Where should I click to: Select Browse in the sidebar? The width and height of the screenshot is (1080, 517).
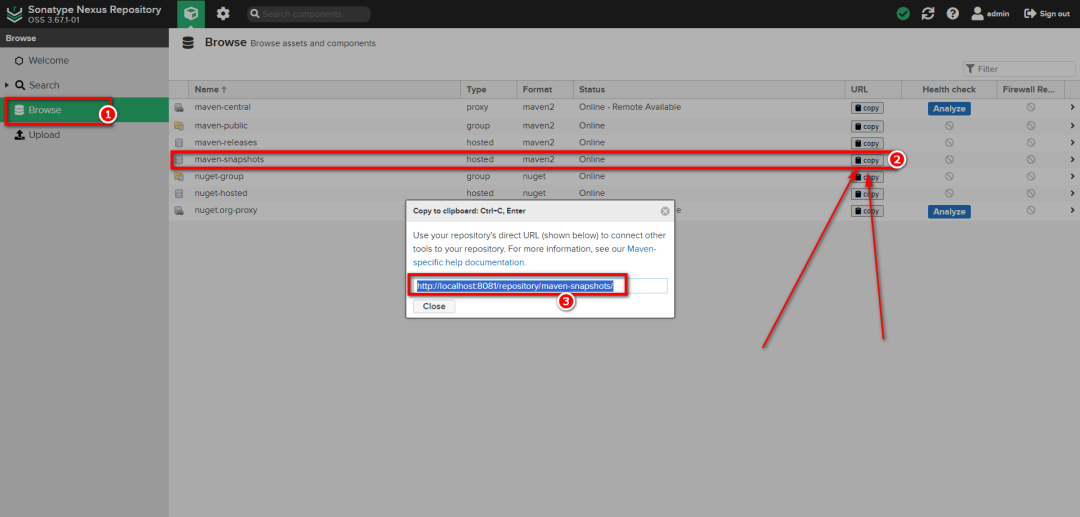pos(84,110)
